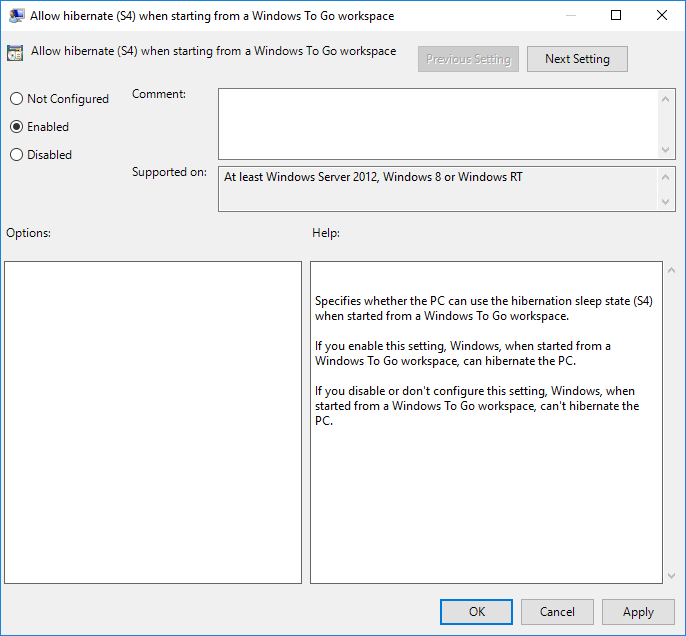The image size is (686, 636).
Task: Close the dialog with the X button
Action: pos(662,15)
